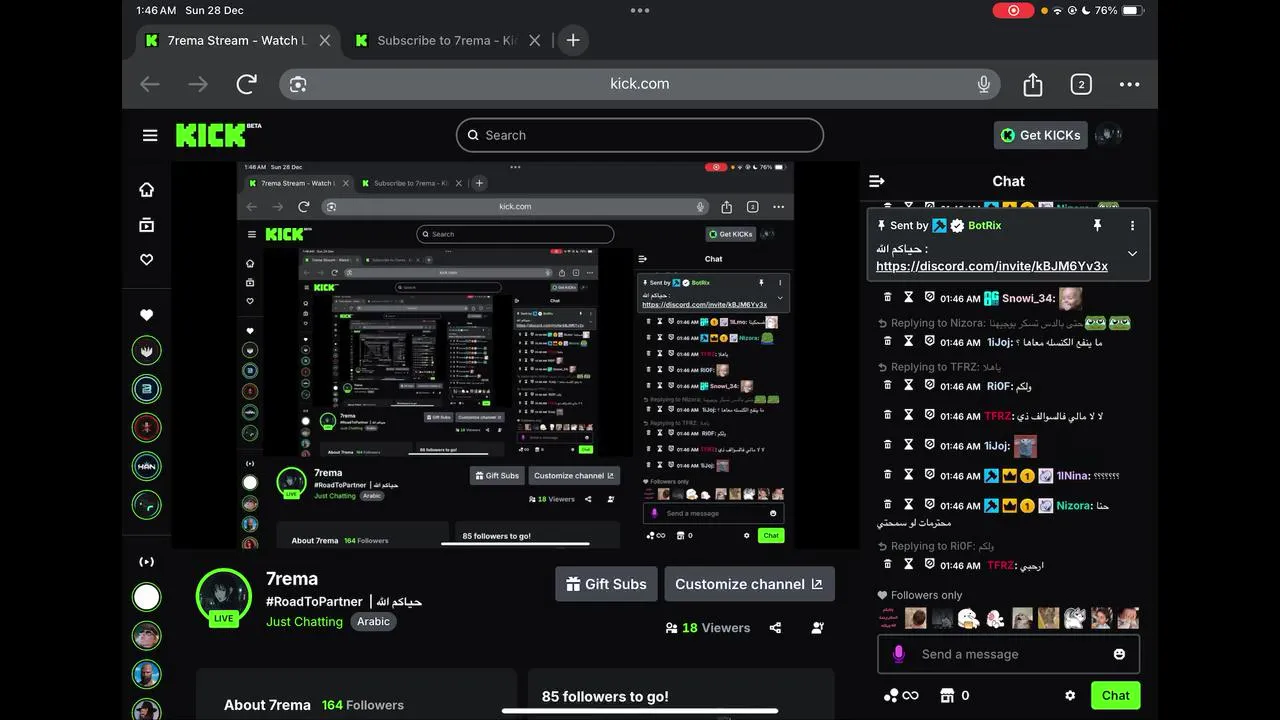Open the tab switcher showing 2
Viewport: 1280px width, 720px height.
tap(1081, 84)
